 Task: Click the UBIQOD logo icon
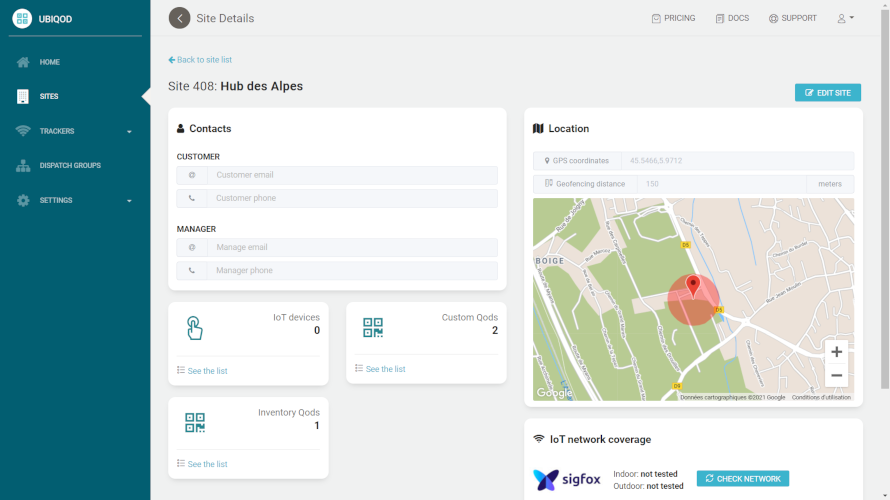click(x=22, y=19)
